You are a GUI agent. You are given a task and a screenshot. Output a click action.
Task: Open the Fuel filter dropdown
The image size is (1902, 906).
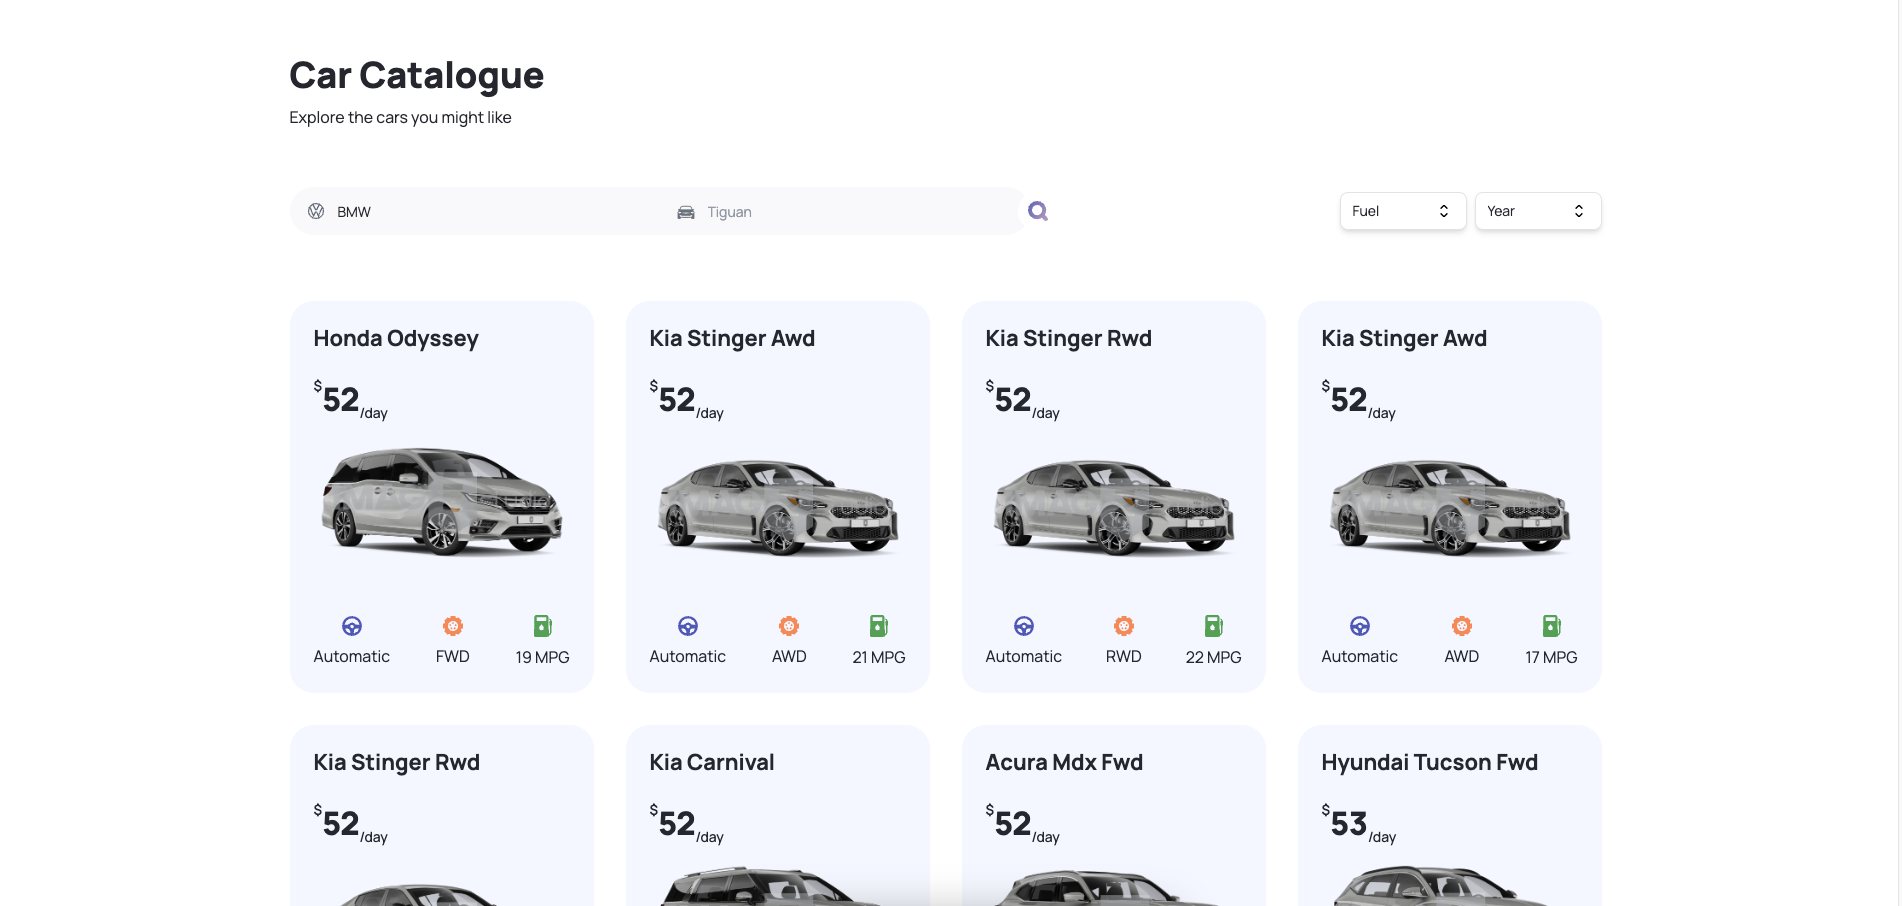(x=1403, y=211)
